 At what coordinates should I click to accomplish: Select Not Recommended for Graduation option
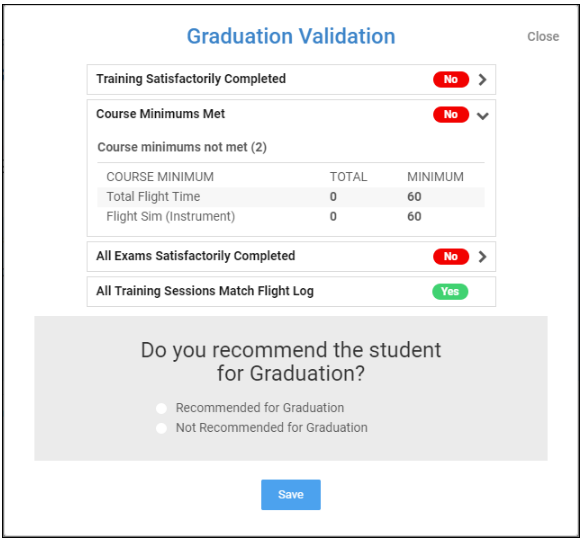point(161,428)
